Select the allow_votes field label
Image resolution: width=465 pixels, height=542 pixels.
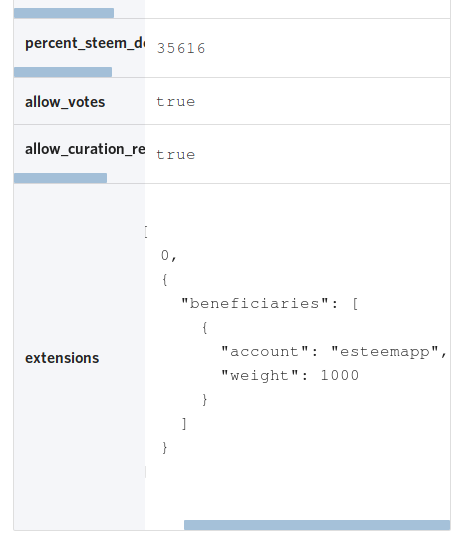(x=65, y=102)
